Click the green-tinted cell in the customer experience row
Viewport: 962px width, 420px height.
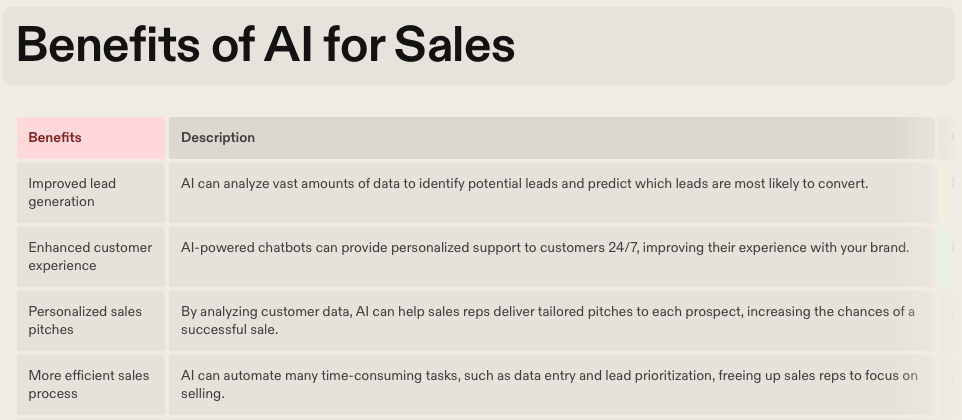click(x=949, y=257)
